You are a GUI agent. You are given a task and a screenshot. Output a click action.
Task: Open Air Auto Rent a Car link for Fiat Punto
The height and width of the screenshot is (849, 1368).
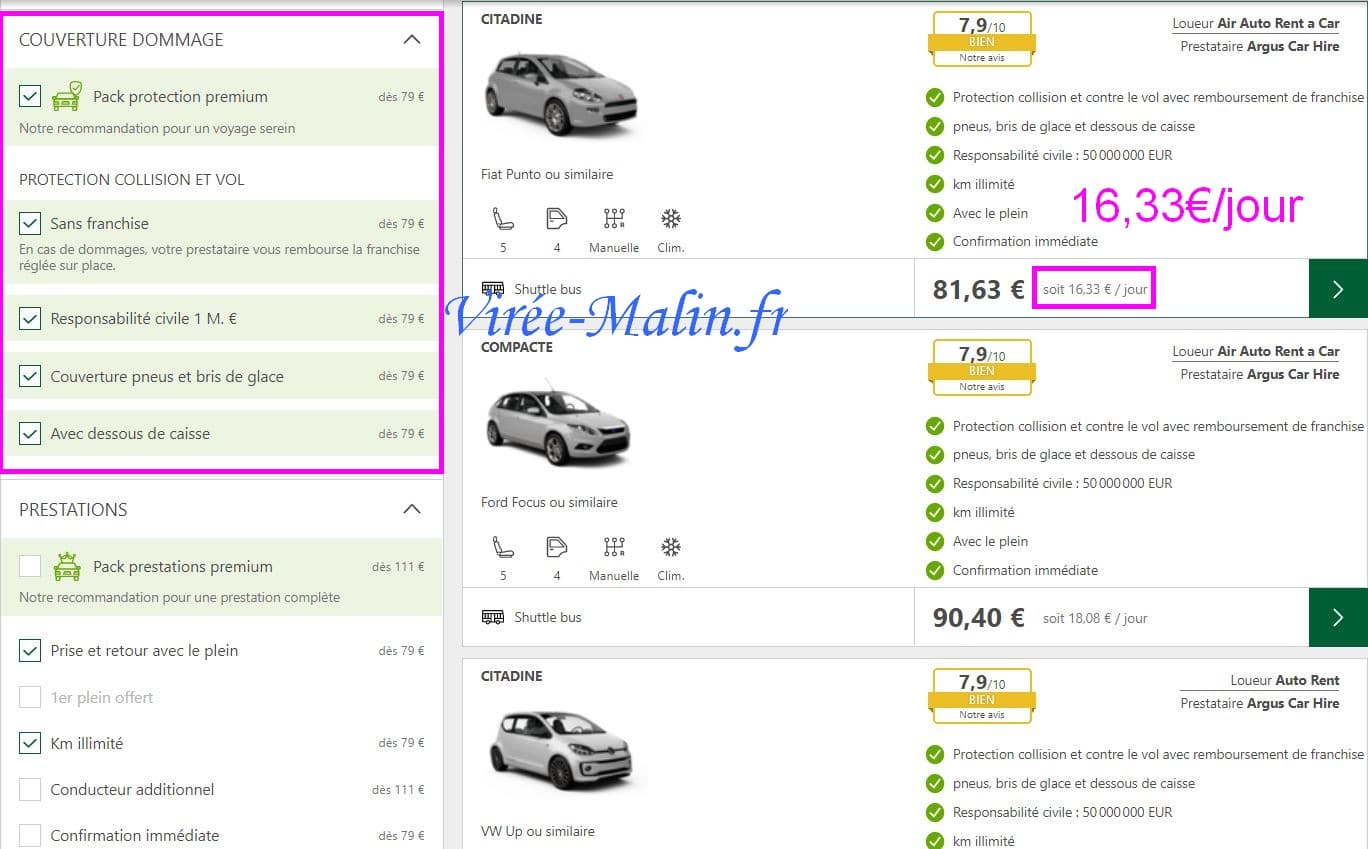(1277, 23)
